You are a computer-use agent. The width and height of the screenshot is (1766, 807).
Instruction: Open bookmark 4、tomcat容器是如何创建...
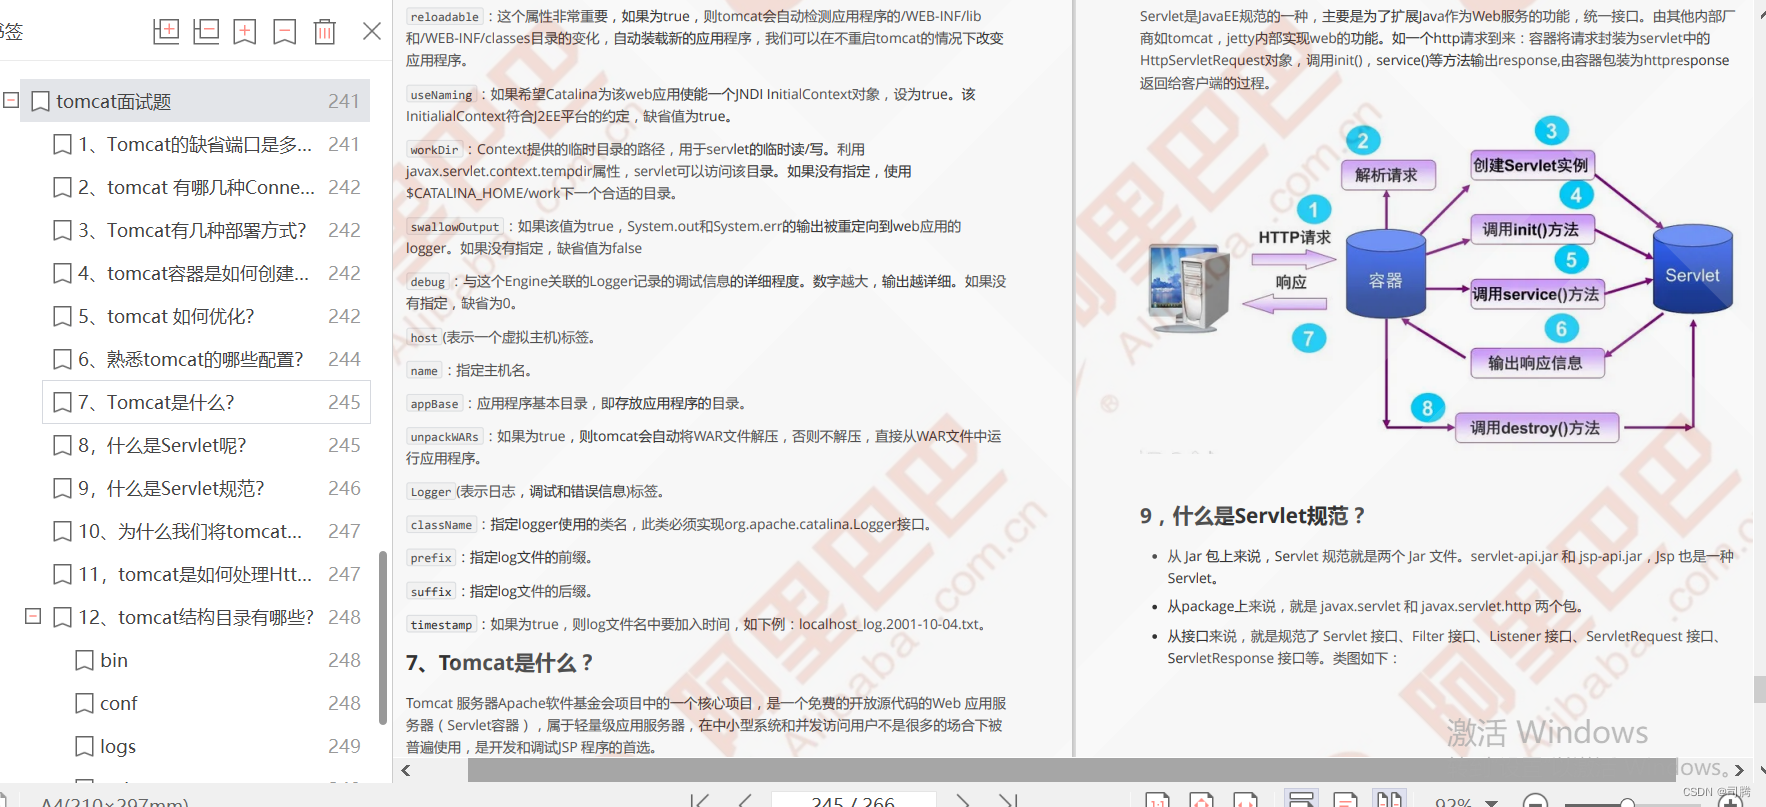[x=206, y=273]
